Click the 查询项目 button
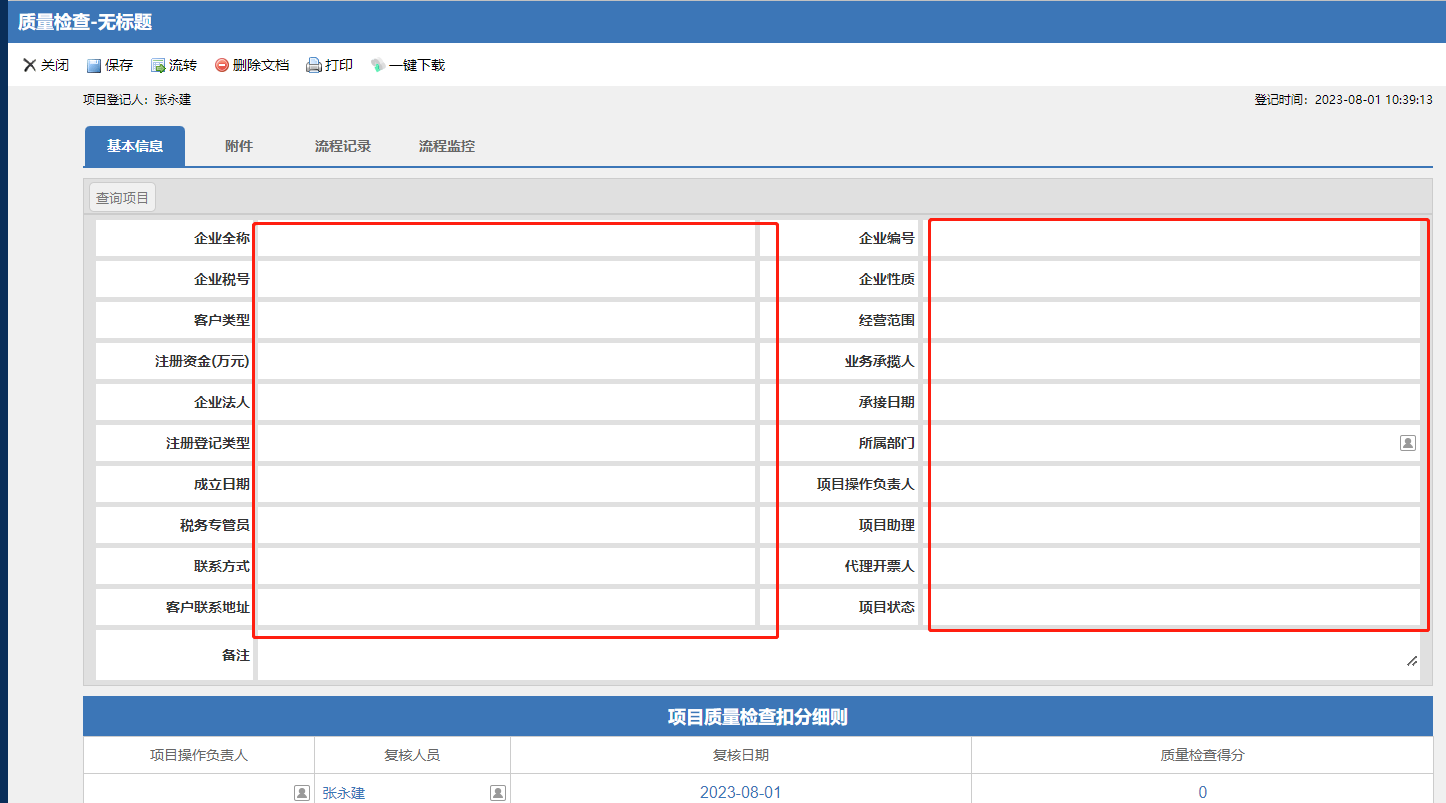The height and width of the screenshot is (803, 1446). click(x=122, y=197)
